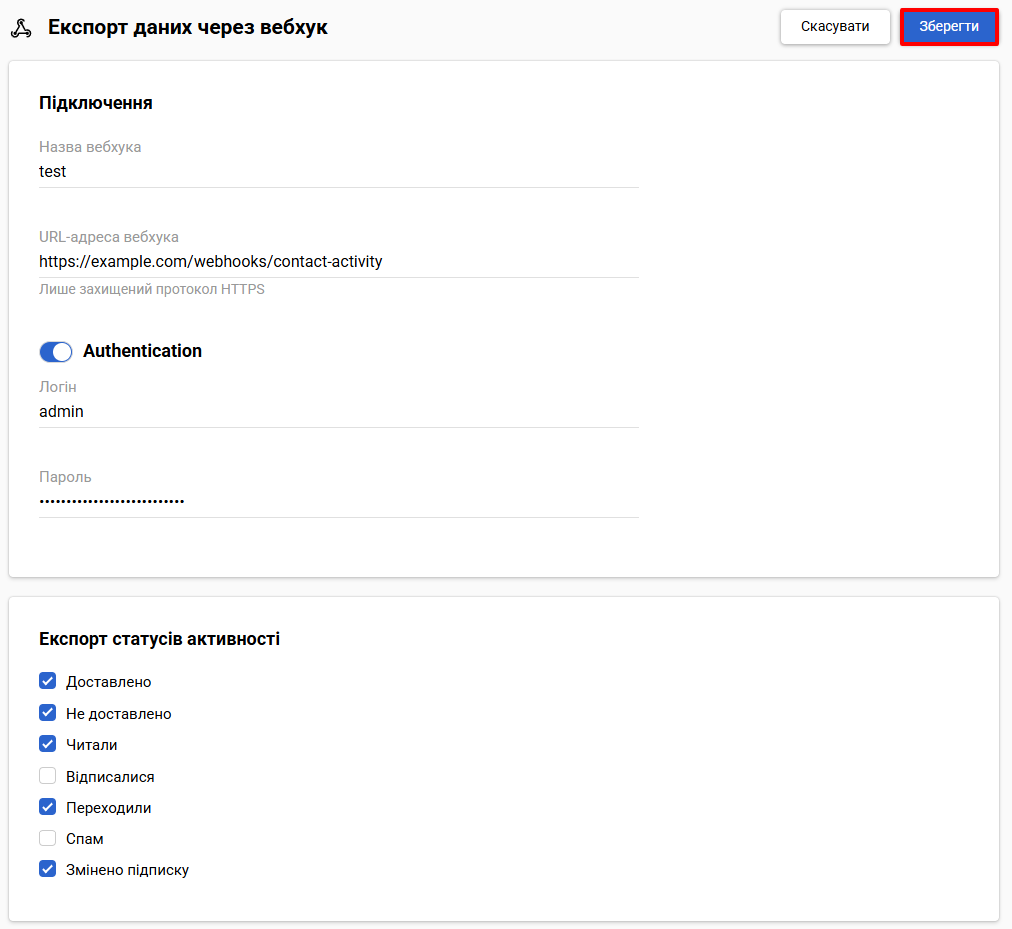Image resolution: width=1012 pixels, height=929 pixels.
Task: Enable the Відписалися checkbox
Action: (x=48, y=775)
